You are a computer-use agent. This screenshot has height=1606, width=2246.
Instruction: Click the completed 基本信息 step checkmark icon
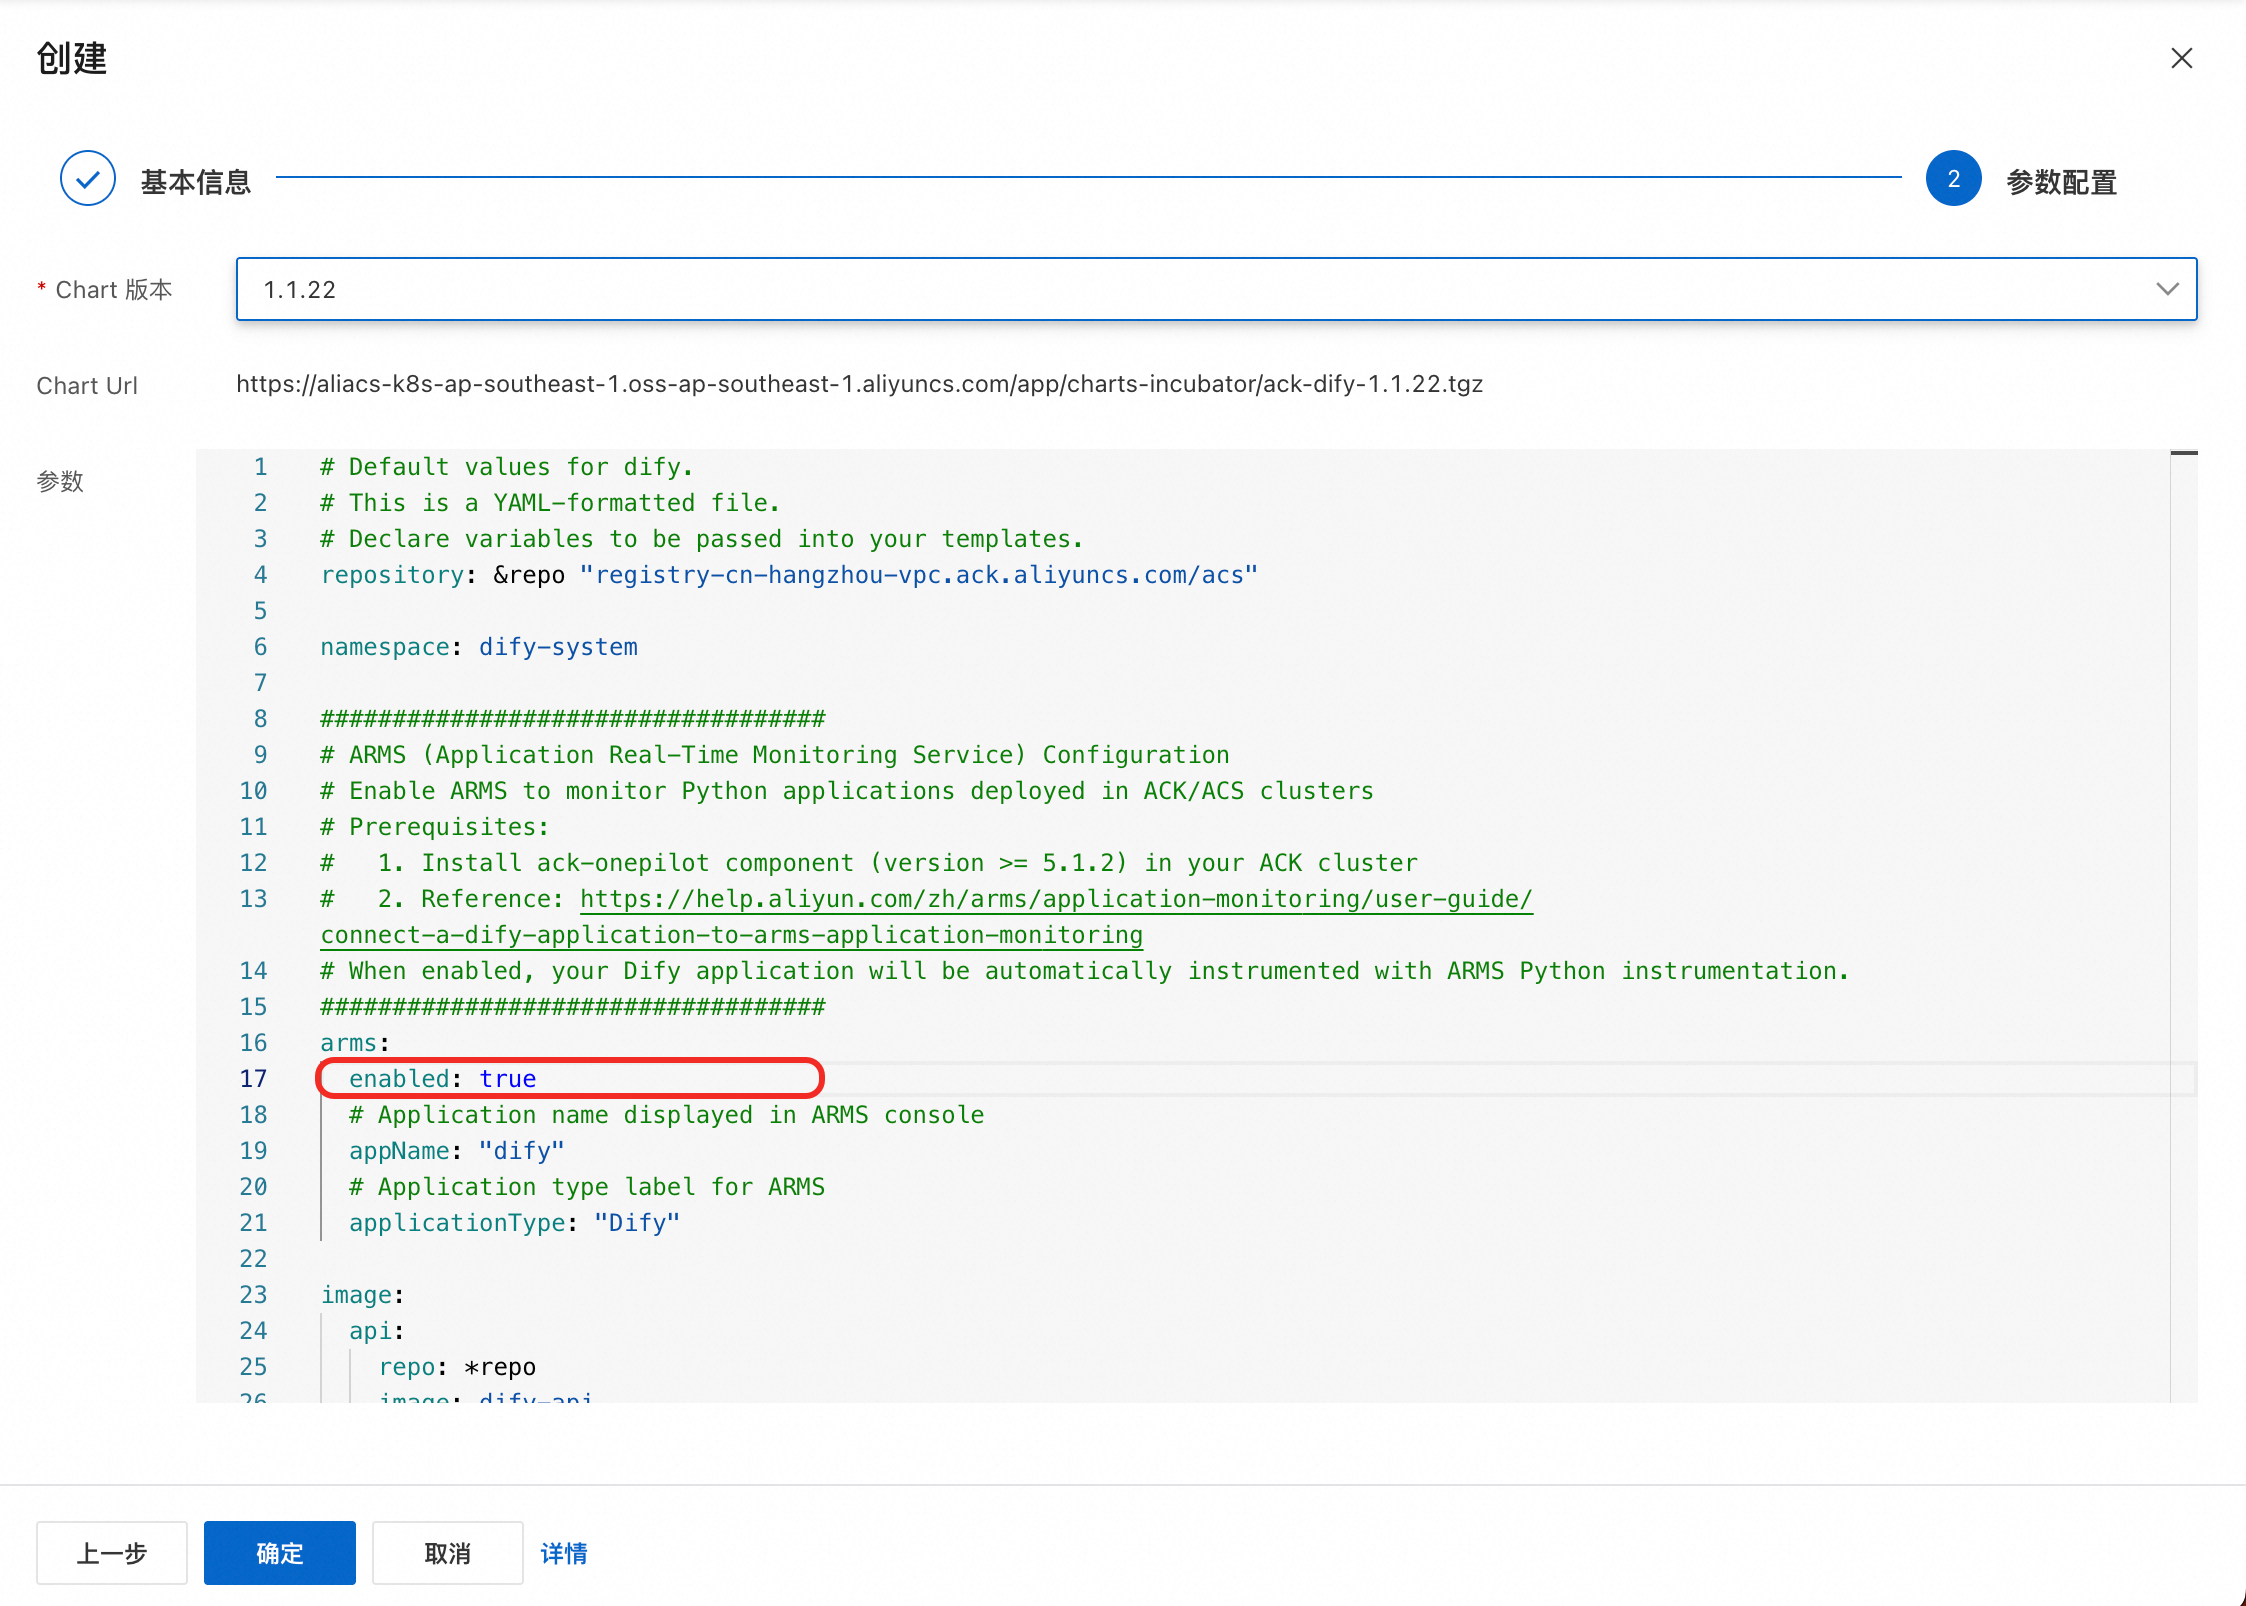tap(88, 179)
